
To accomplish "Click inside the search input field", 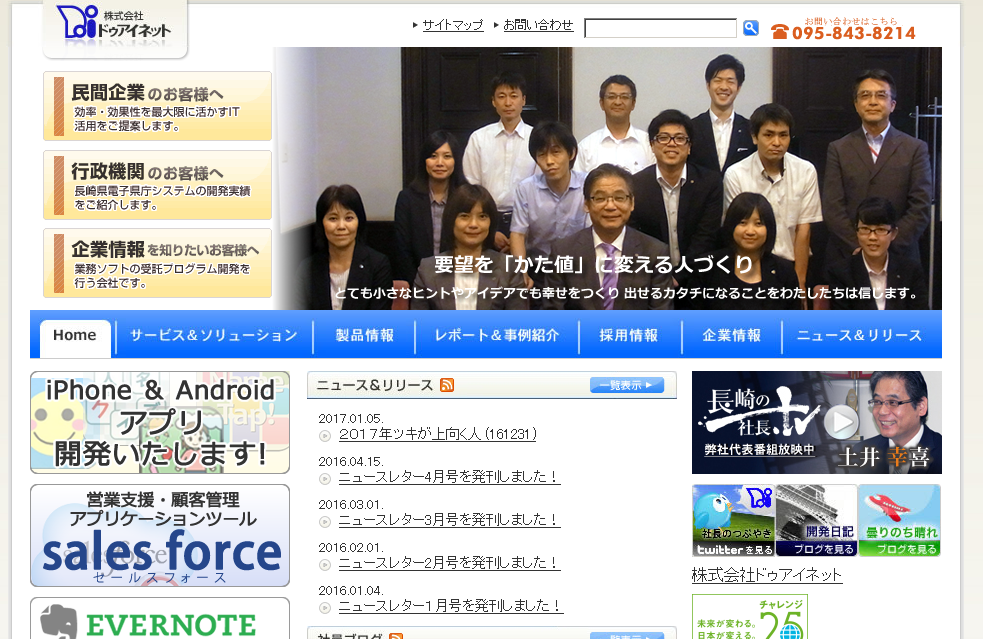I will pyautogui.click(x=660, y=28).
